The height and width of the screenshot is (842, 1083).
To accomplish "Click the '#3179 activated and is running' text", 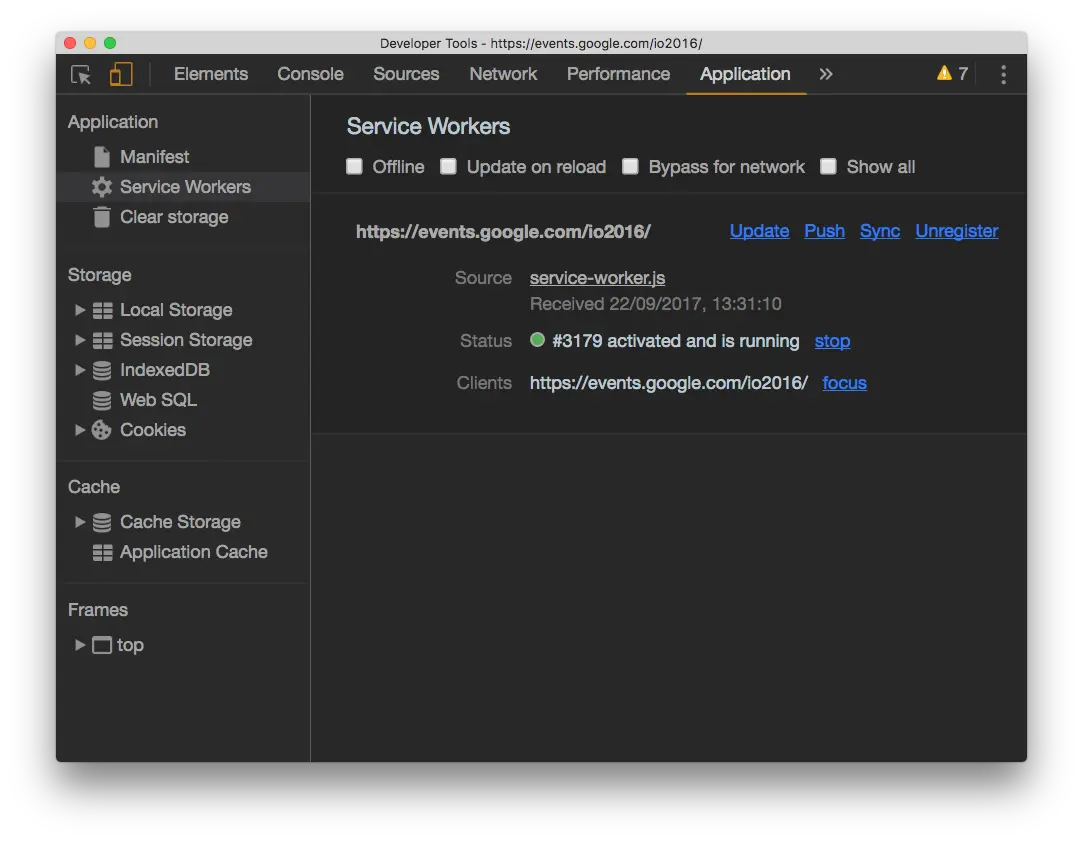I will click(675, 341).
